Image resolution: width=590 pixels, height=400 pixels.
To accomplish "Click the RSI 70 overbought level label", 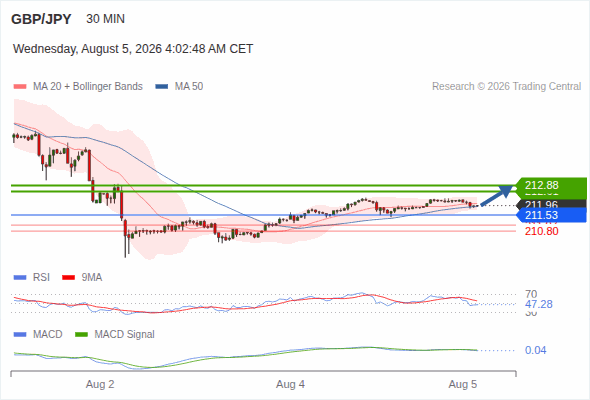I will pos(531,294).
